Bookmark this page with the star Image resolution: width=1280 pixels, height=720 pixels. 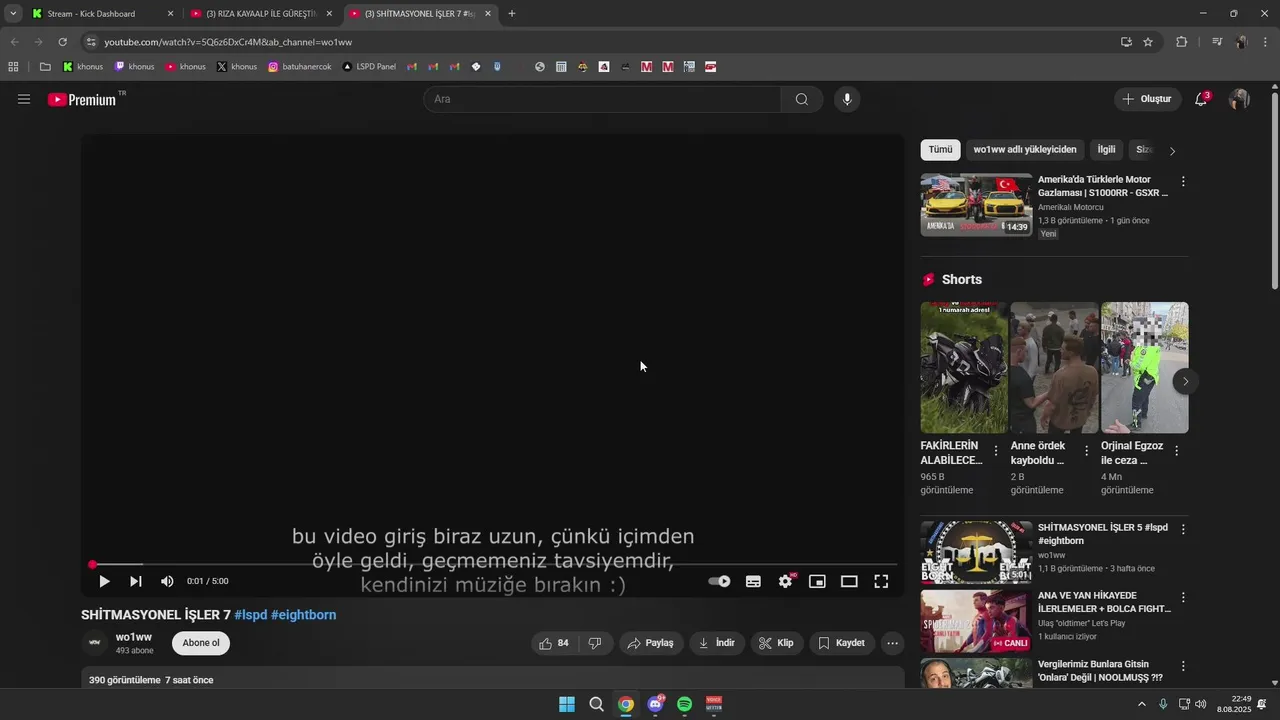(1148, 42)
